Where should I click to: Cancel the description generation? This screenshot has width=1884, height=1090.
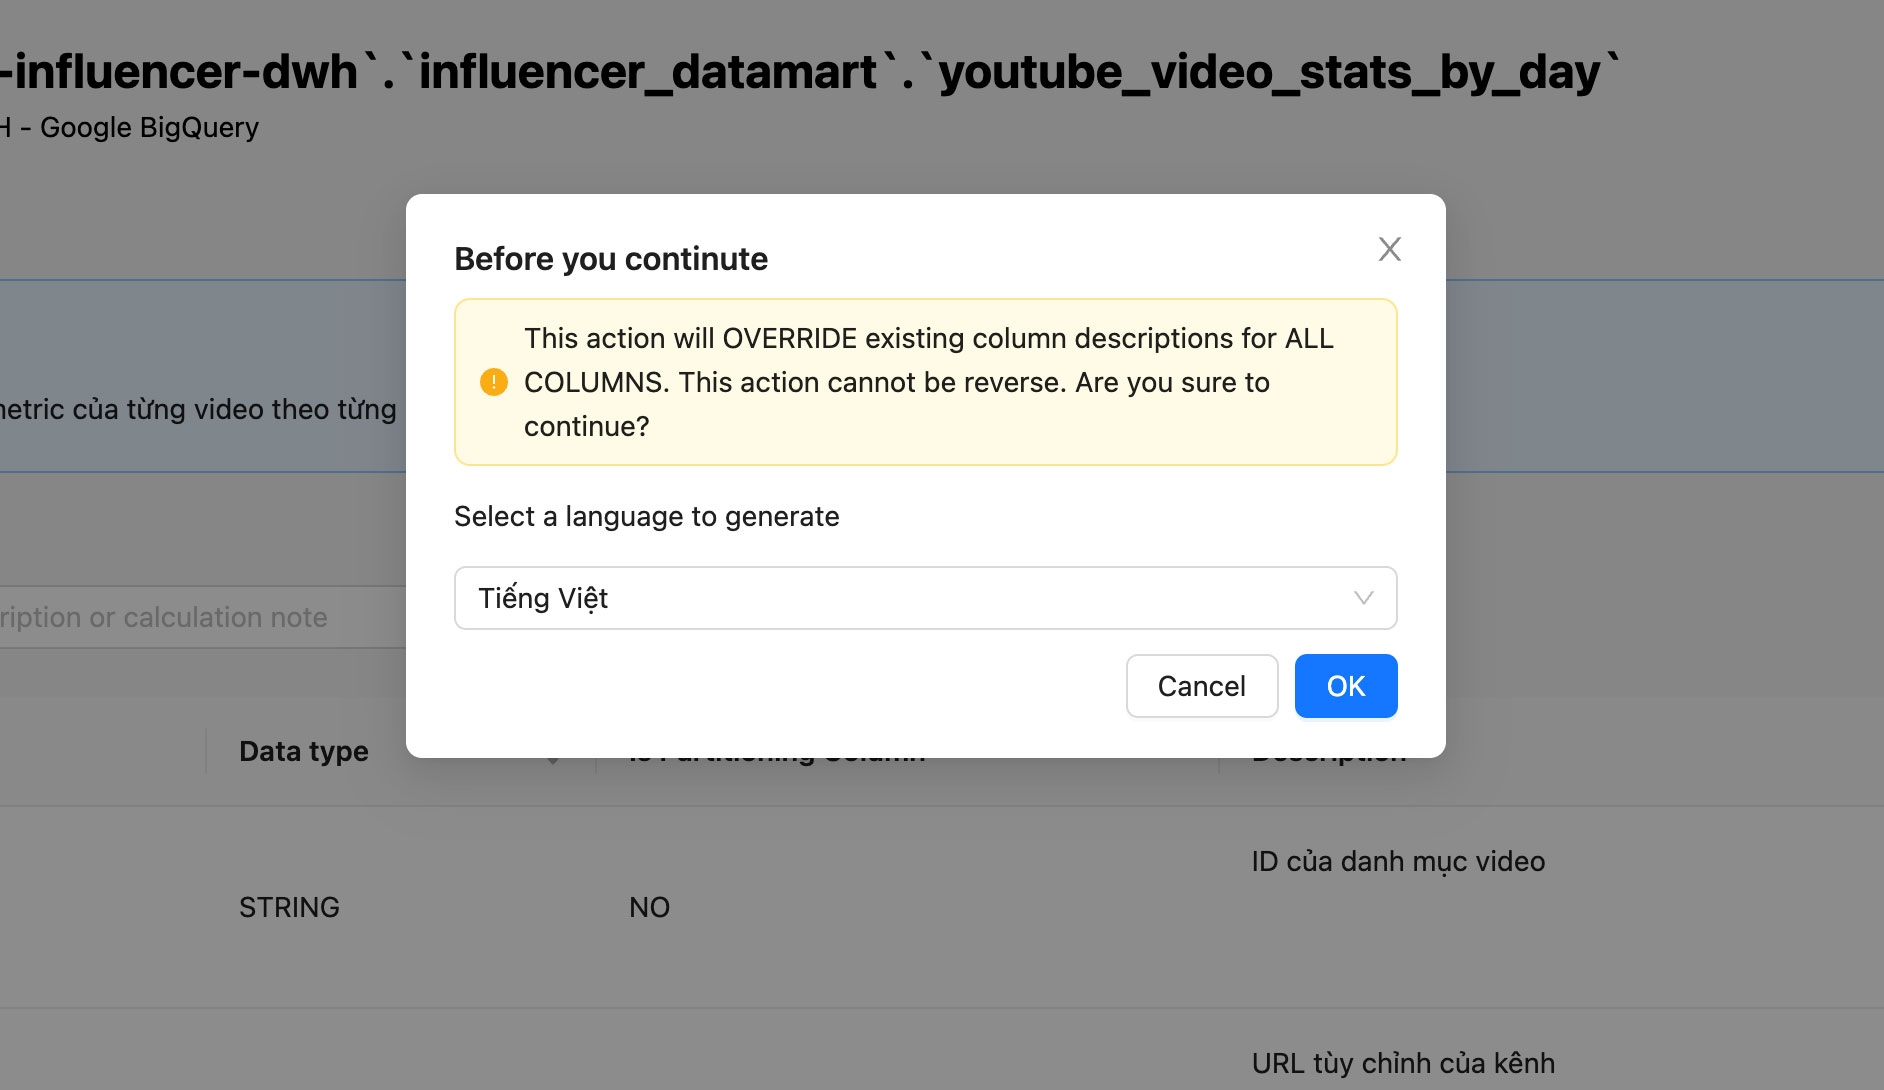point(1201,686)
